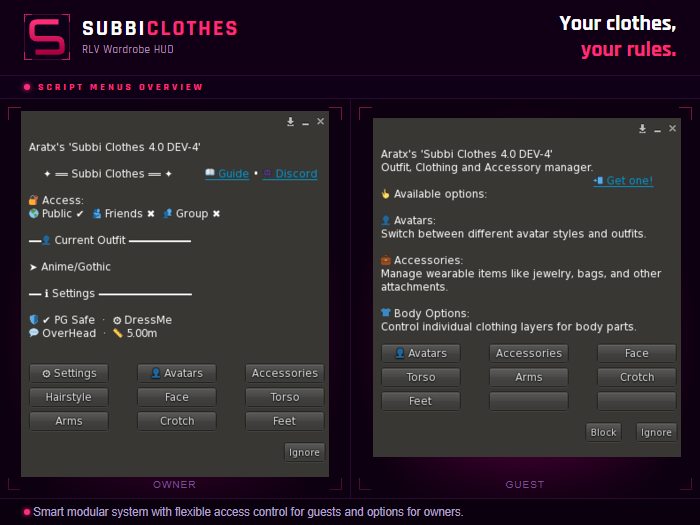Choose Face in Owner menu
Viewport: 700px width, 525px height.
tap(177, 397)
